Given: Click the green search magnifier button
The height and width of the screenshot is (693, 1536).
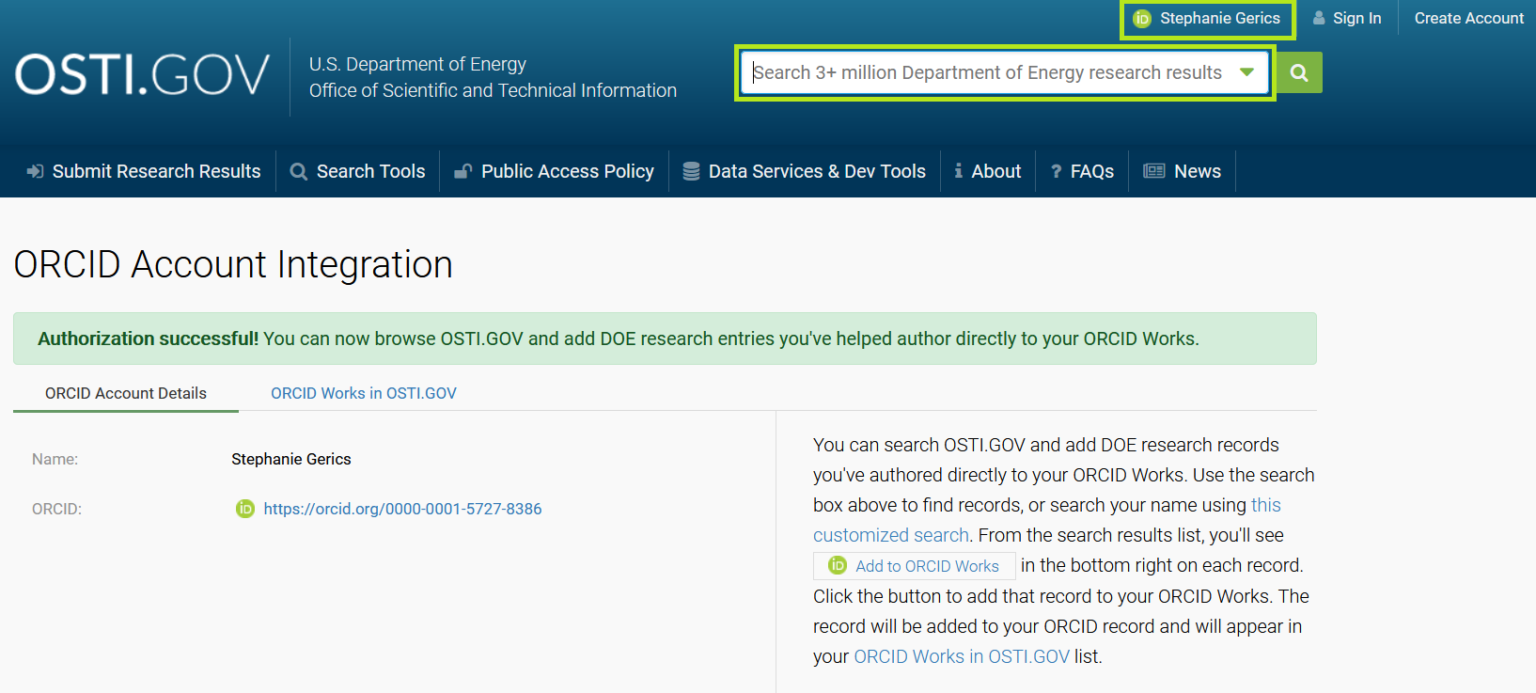Looking at the screenshot, I should [x=1299, y=73].
